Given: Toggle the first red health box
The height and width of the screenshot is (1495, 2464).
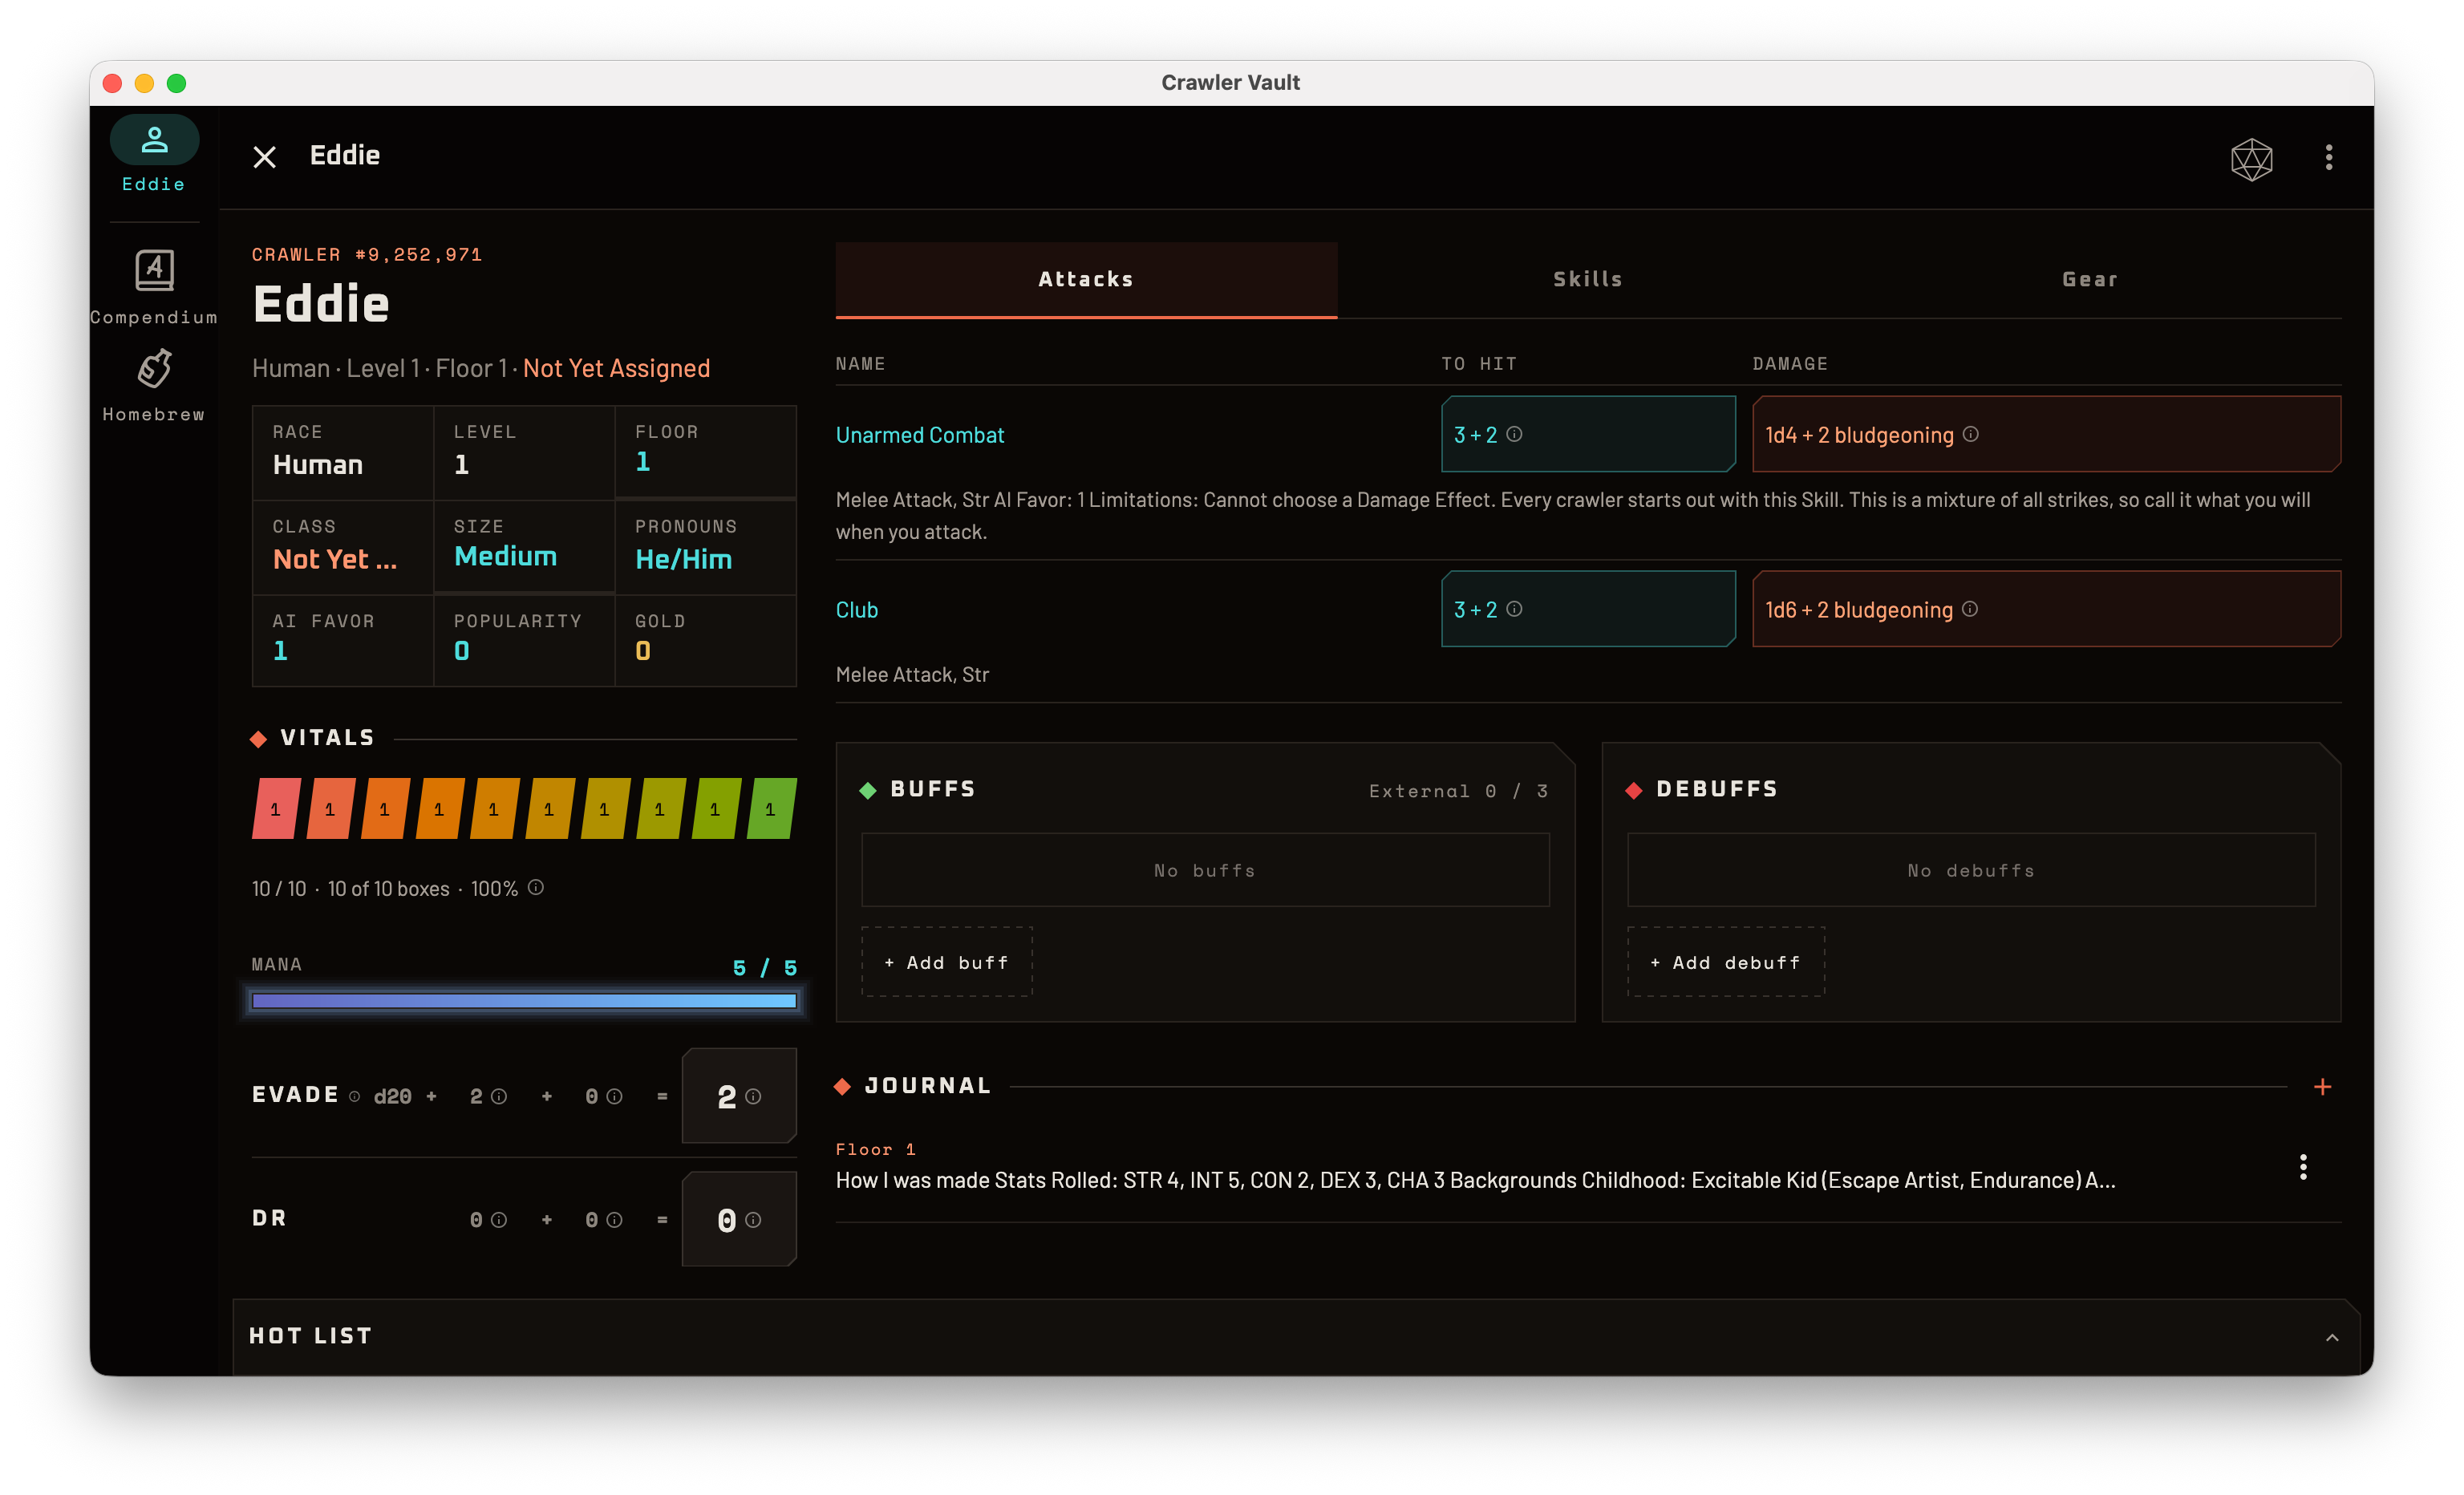Looking at the screenshot, I should (276, 808).
